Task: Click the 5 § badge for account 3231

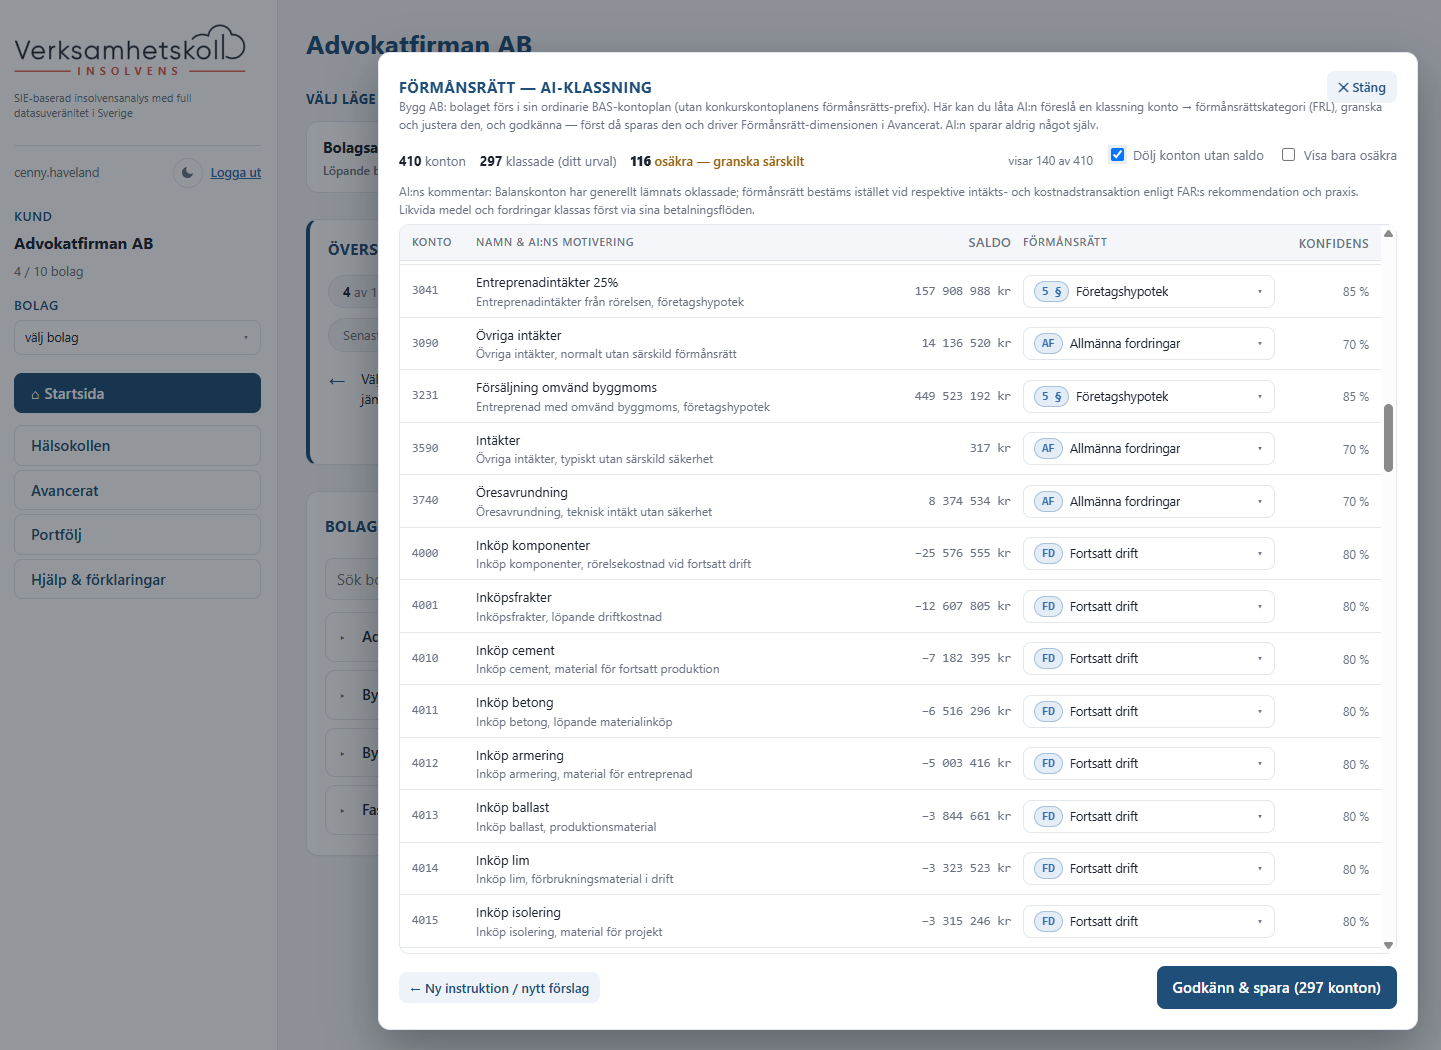Action: click(1051, 397)
